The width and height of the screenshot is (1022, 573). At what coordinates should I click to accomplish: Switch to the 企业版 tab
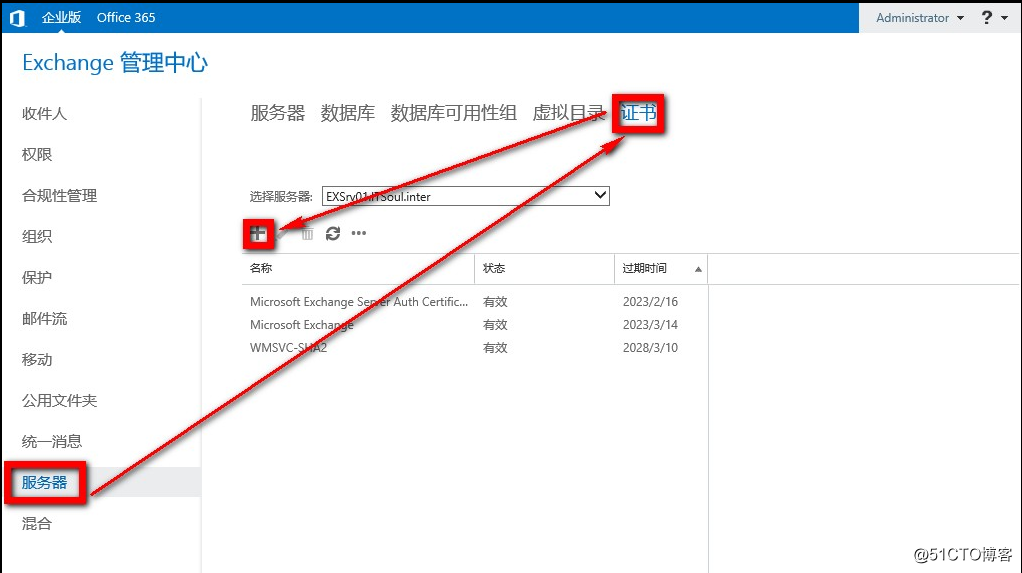tap(61, 18)
